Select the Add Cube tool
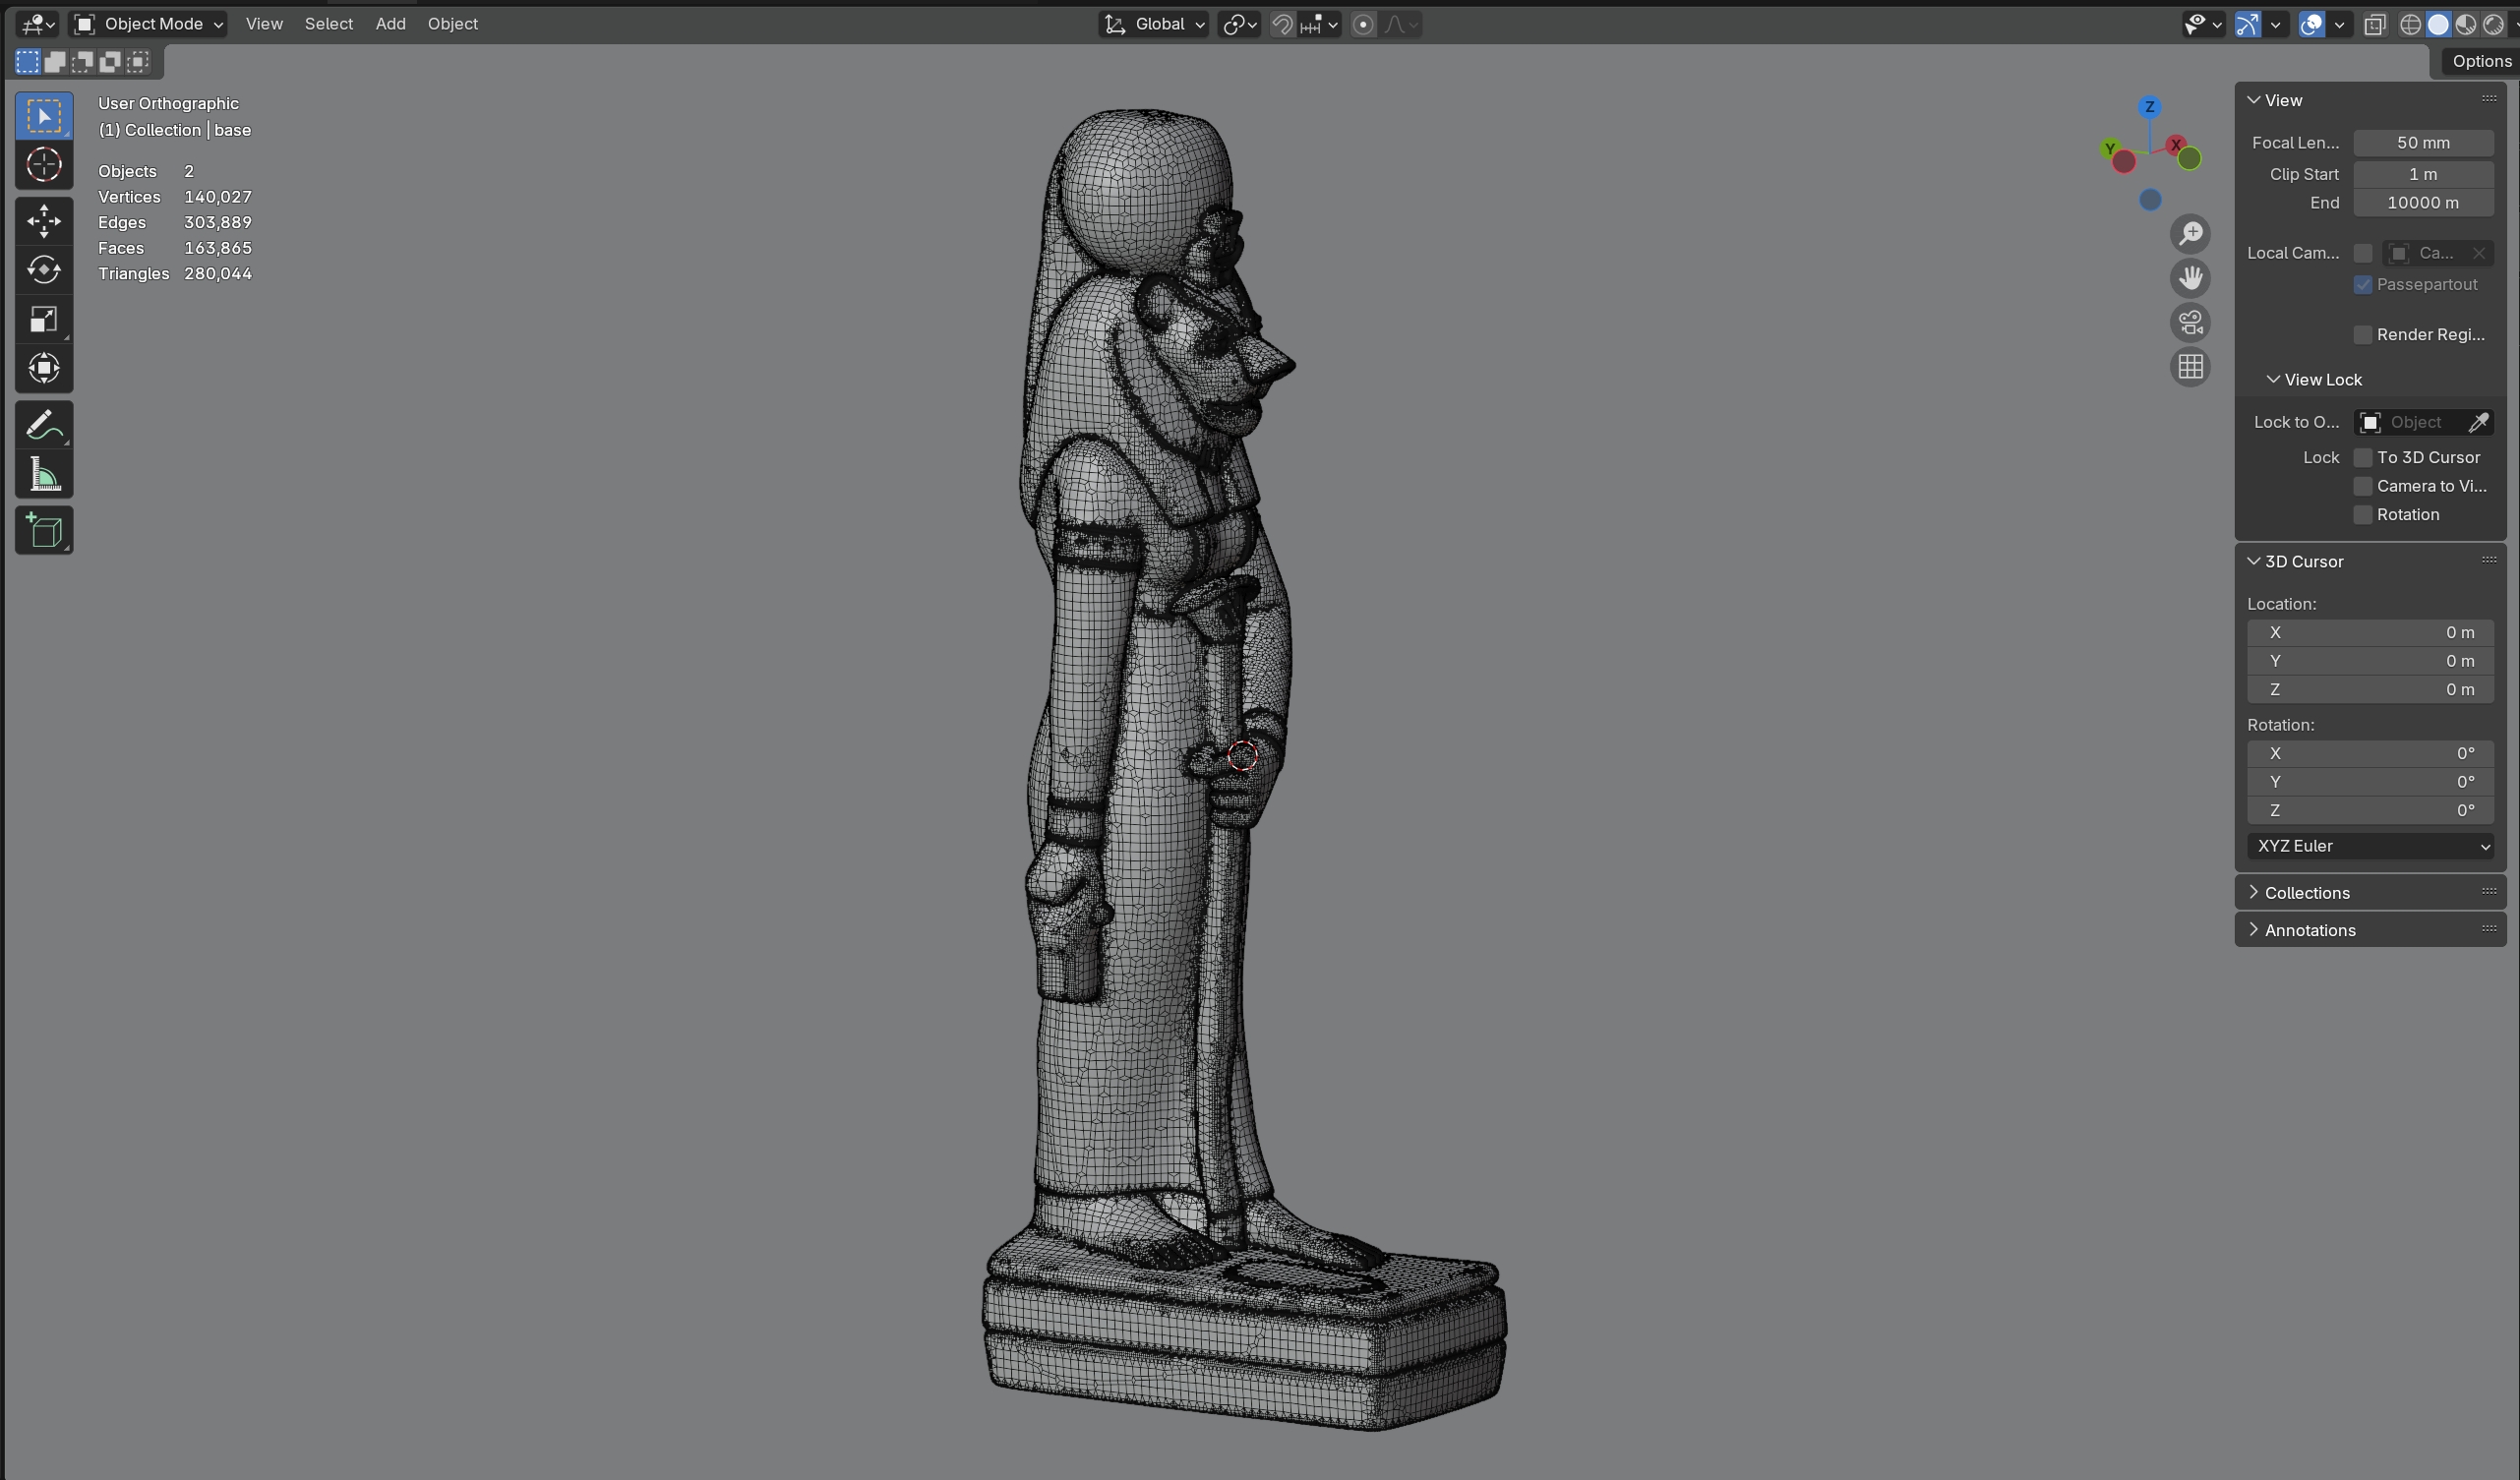This screenshot has width=2520, height=1480. pos(44,531)
